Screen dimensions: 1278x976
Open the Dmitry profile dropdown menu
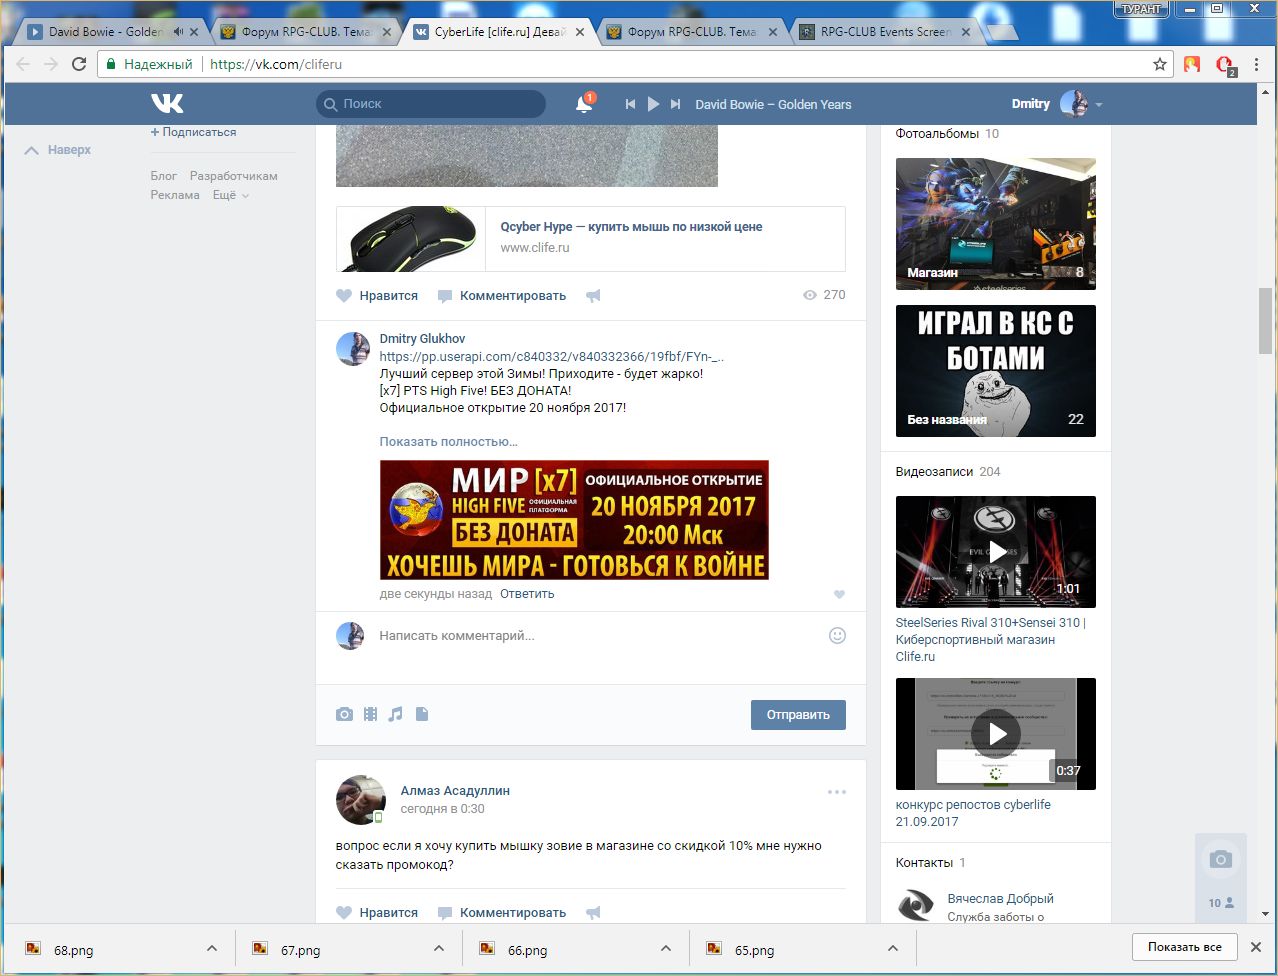1057,104
